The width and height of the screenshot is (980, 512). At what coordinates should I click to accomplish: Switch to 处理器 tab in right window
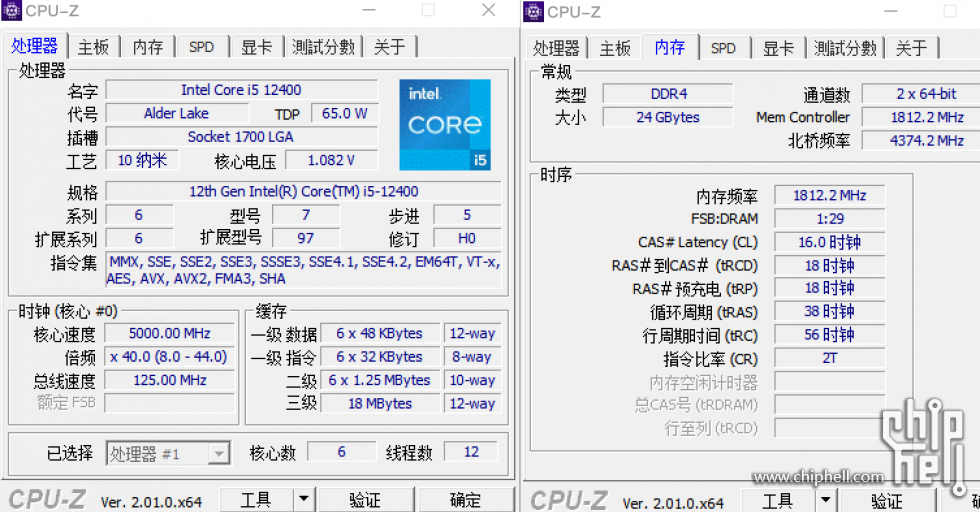tap(556, 48)
